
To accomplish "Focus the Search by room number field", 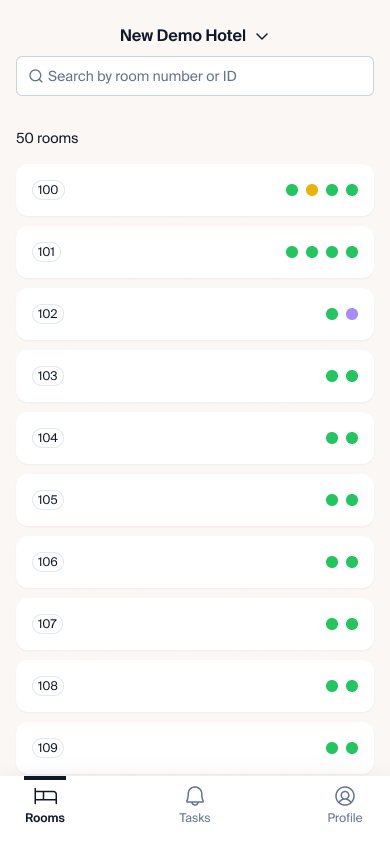I will click(x=195, y=76).
